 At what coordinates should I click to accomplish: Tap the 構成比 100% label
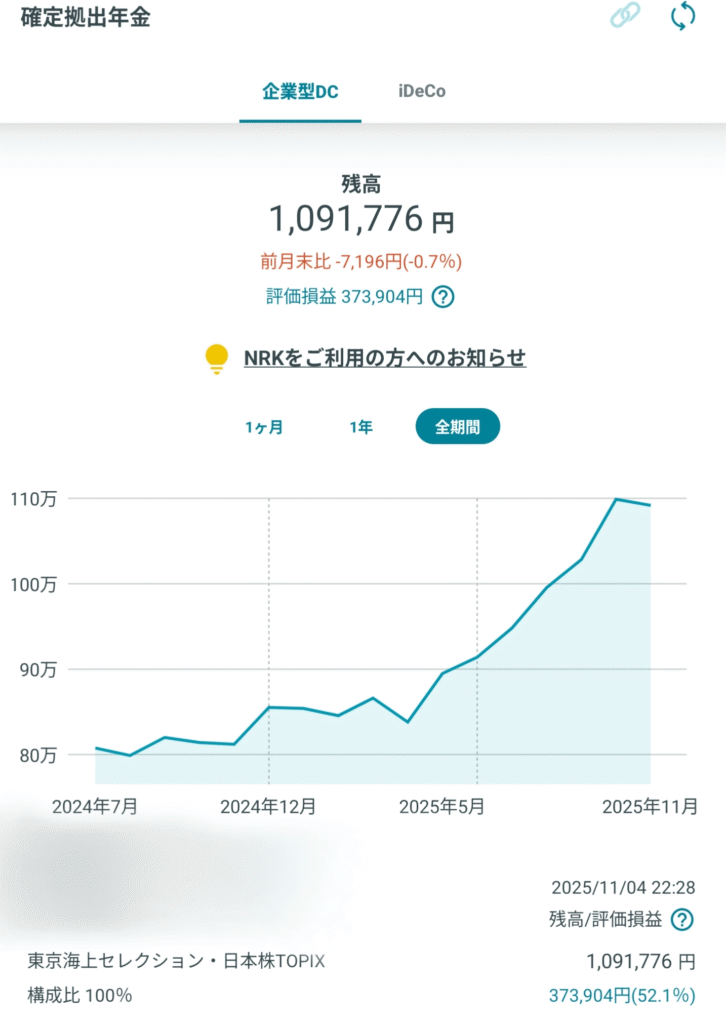79,996
